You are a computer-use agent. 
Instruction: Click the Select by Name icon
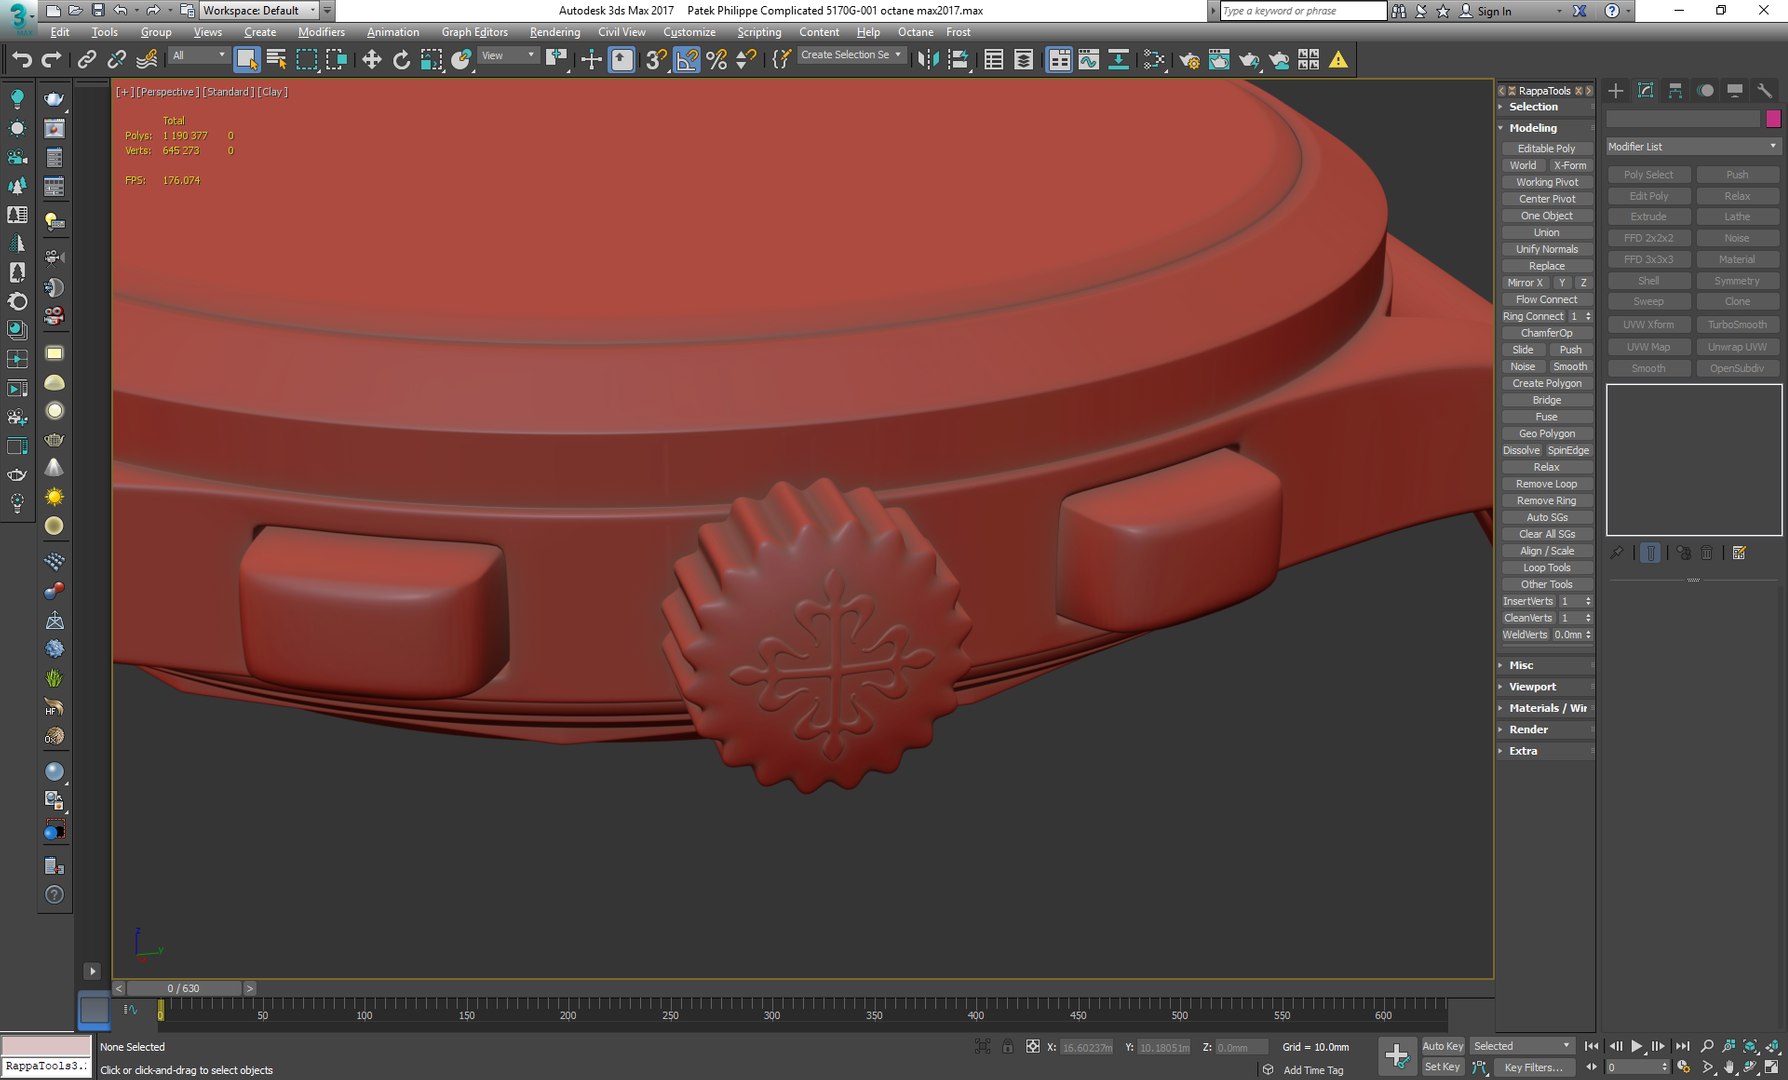click(277, 60)
